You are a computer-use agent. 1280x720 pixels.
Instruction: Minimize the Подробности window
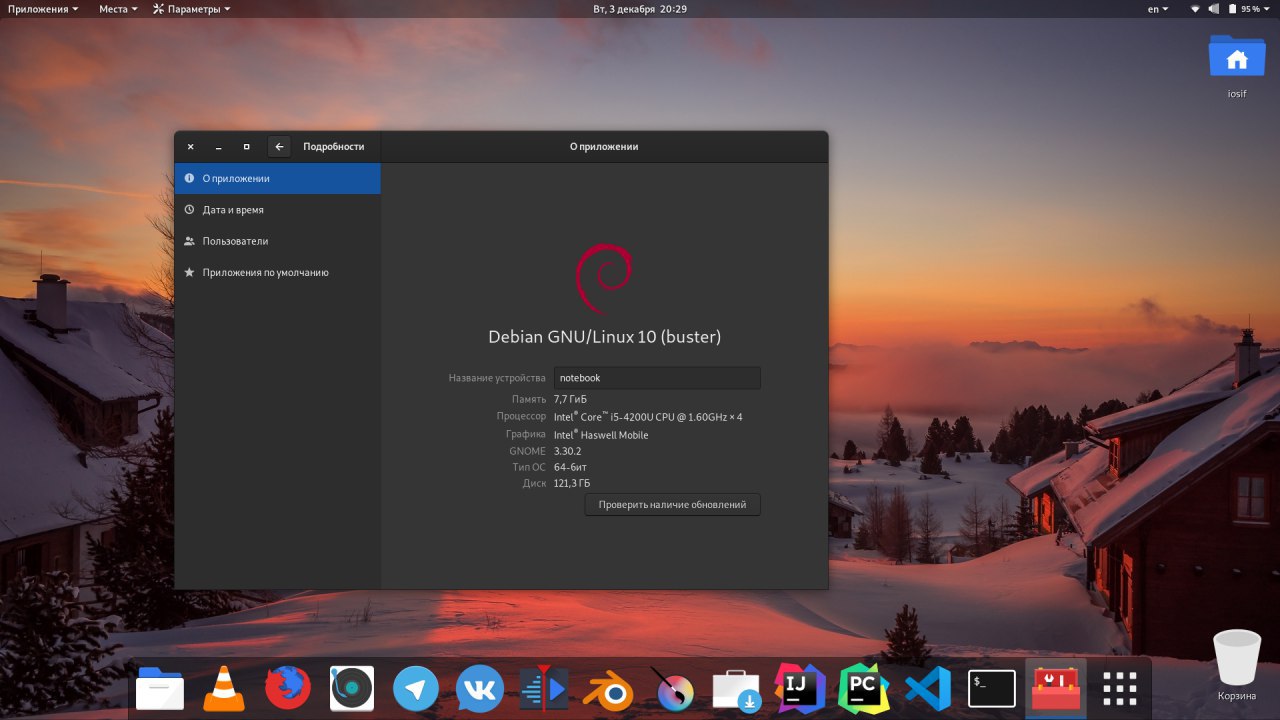(x=218, y=147)
